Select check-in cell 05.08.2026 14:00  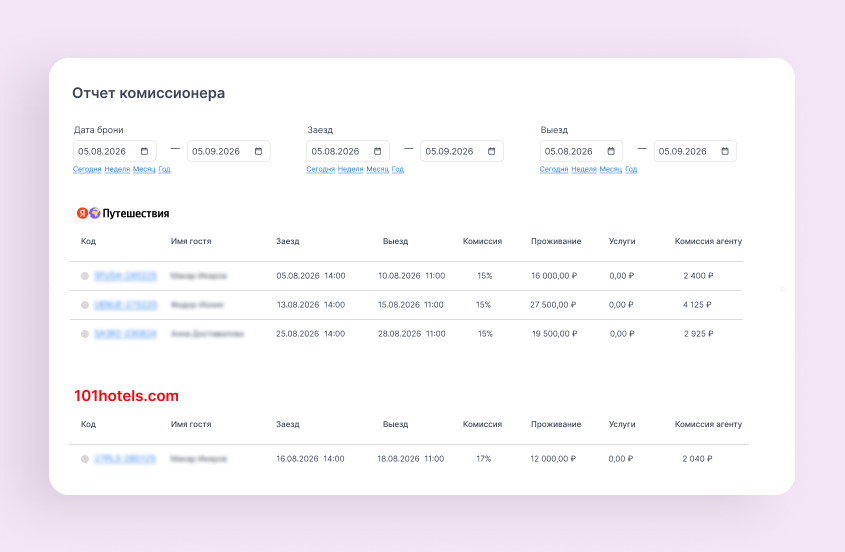311,276
